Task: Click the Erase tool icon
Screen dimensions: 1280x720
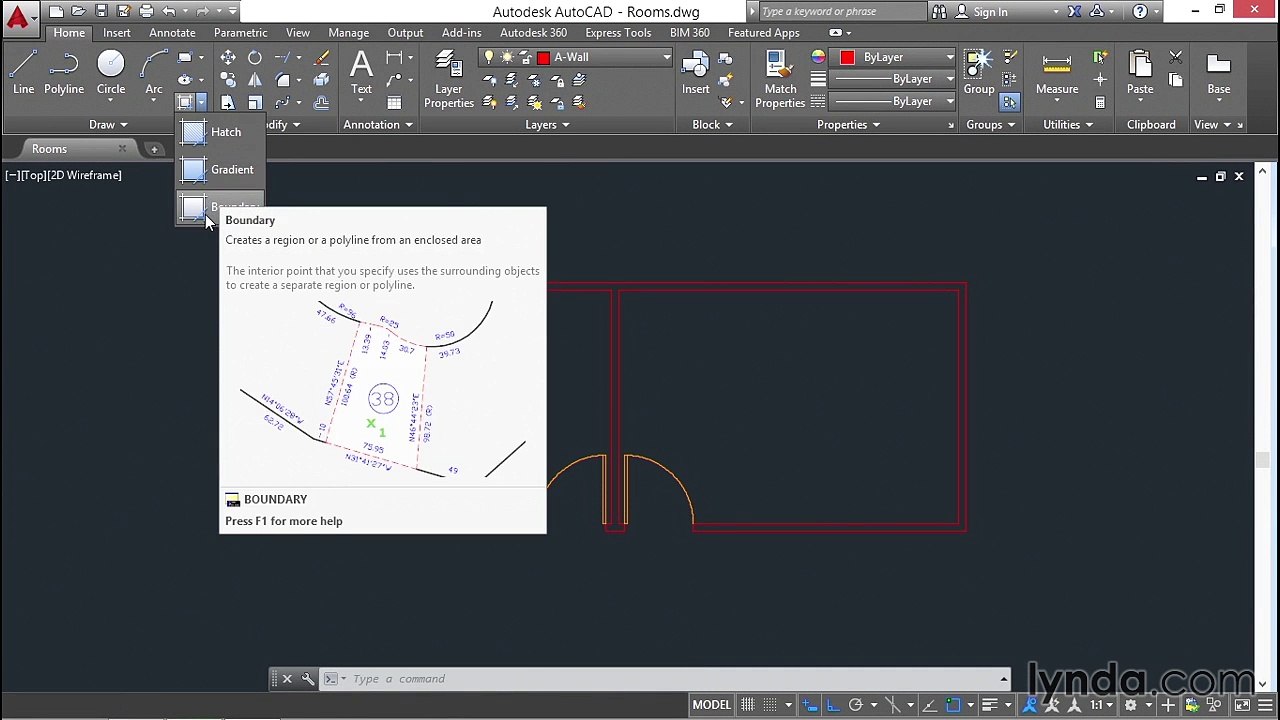Action: point(322,58)
